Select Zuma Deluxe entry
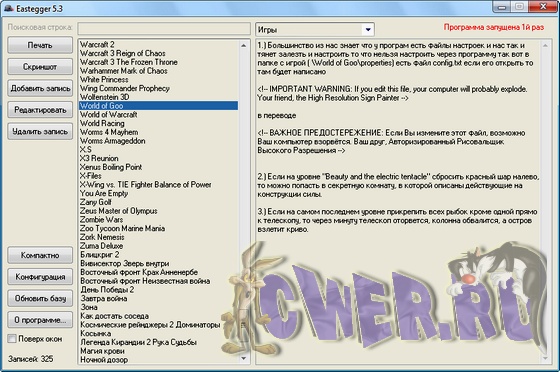This screenshot has width=560, height=372. tap(158, 246)
